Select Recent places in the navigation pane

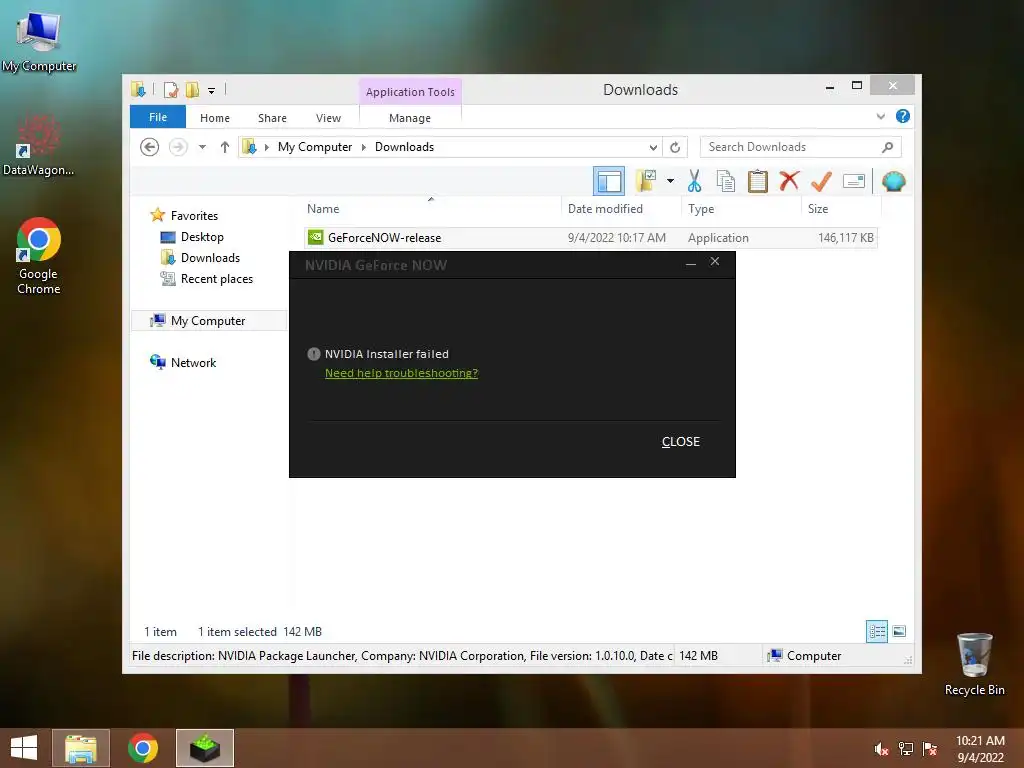click(x=217, y=279)
